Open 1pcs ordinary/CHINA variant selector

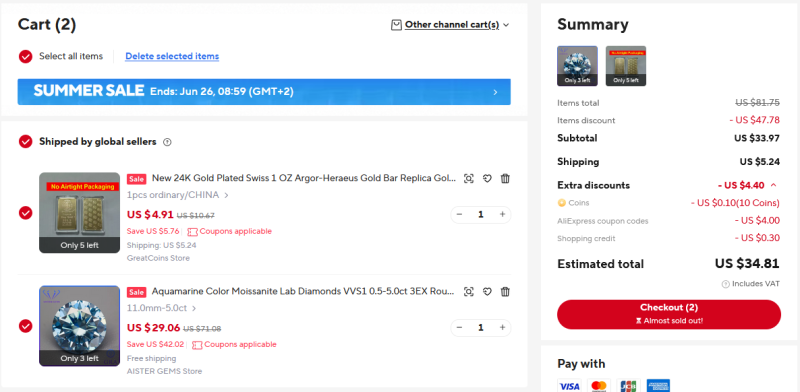pyautogui.click(x=178, y=195)
